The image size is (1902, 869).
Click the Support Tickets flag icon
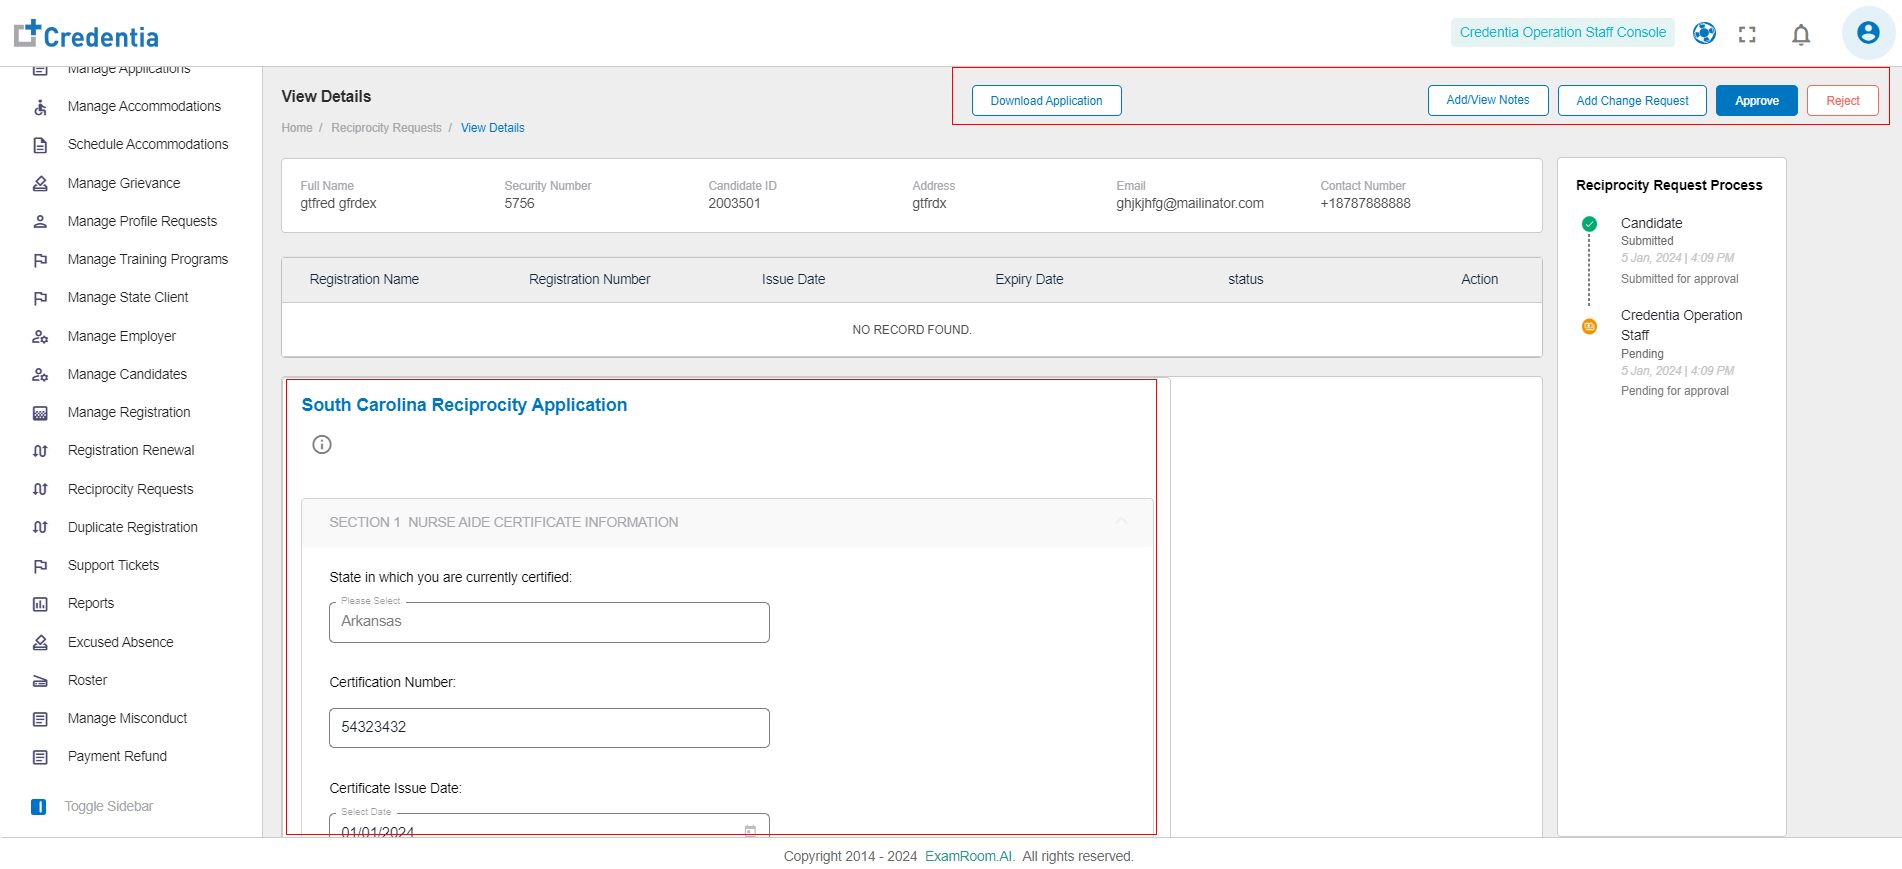click(40, 566)
